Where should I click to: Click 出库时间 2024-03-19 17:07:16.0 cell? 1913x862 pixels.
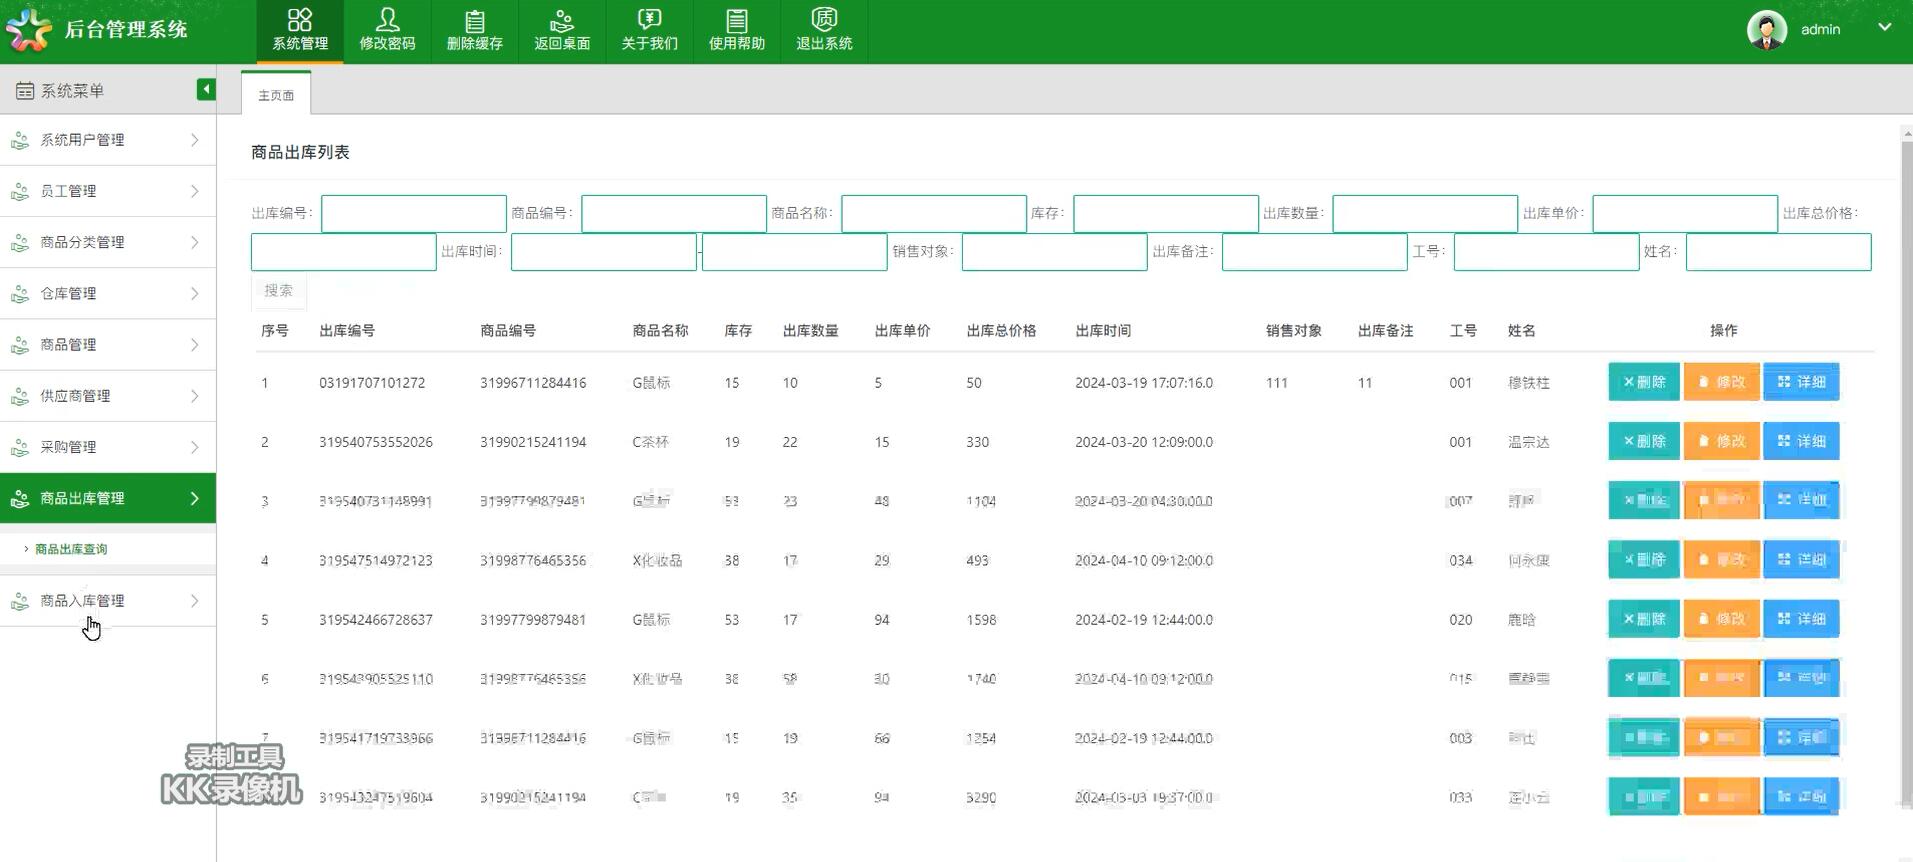pyautogui.click(x=1144, y=383)
